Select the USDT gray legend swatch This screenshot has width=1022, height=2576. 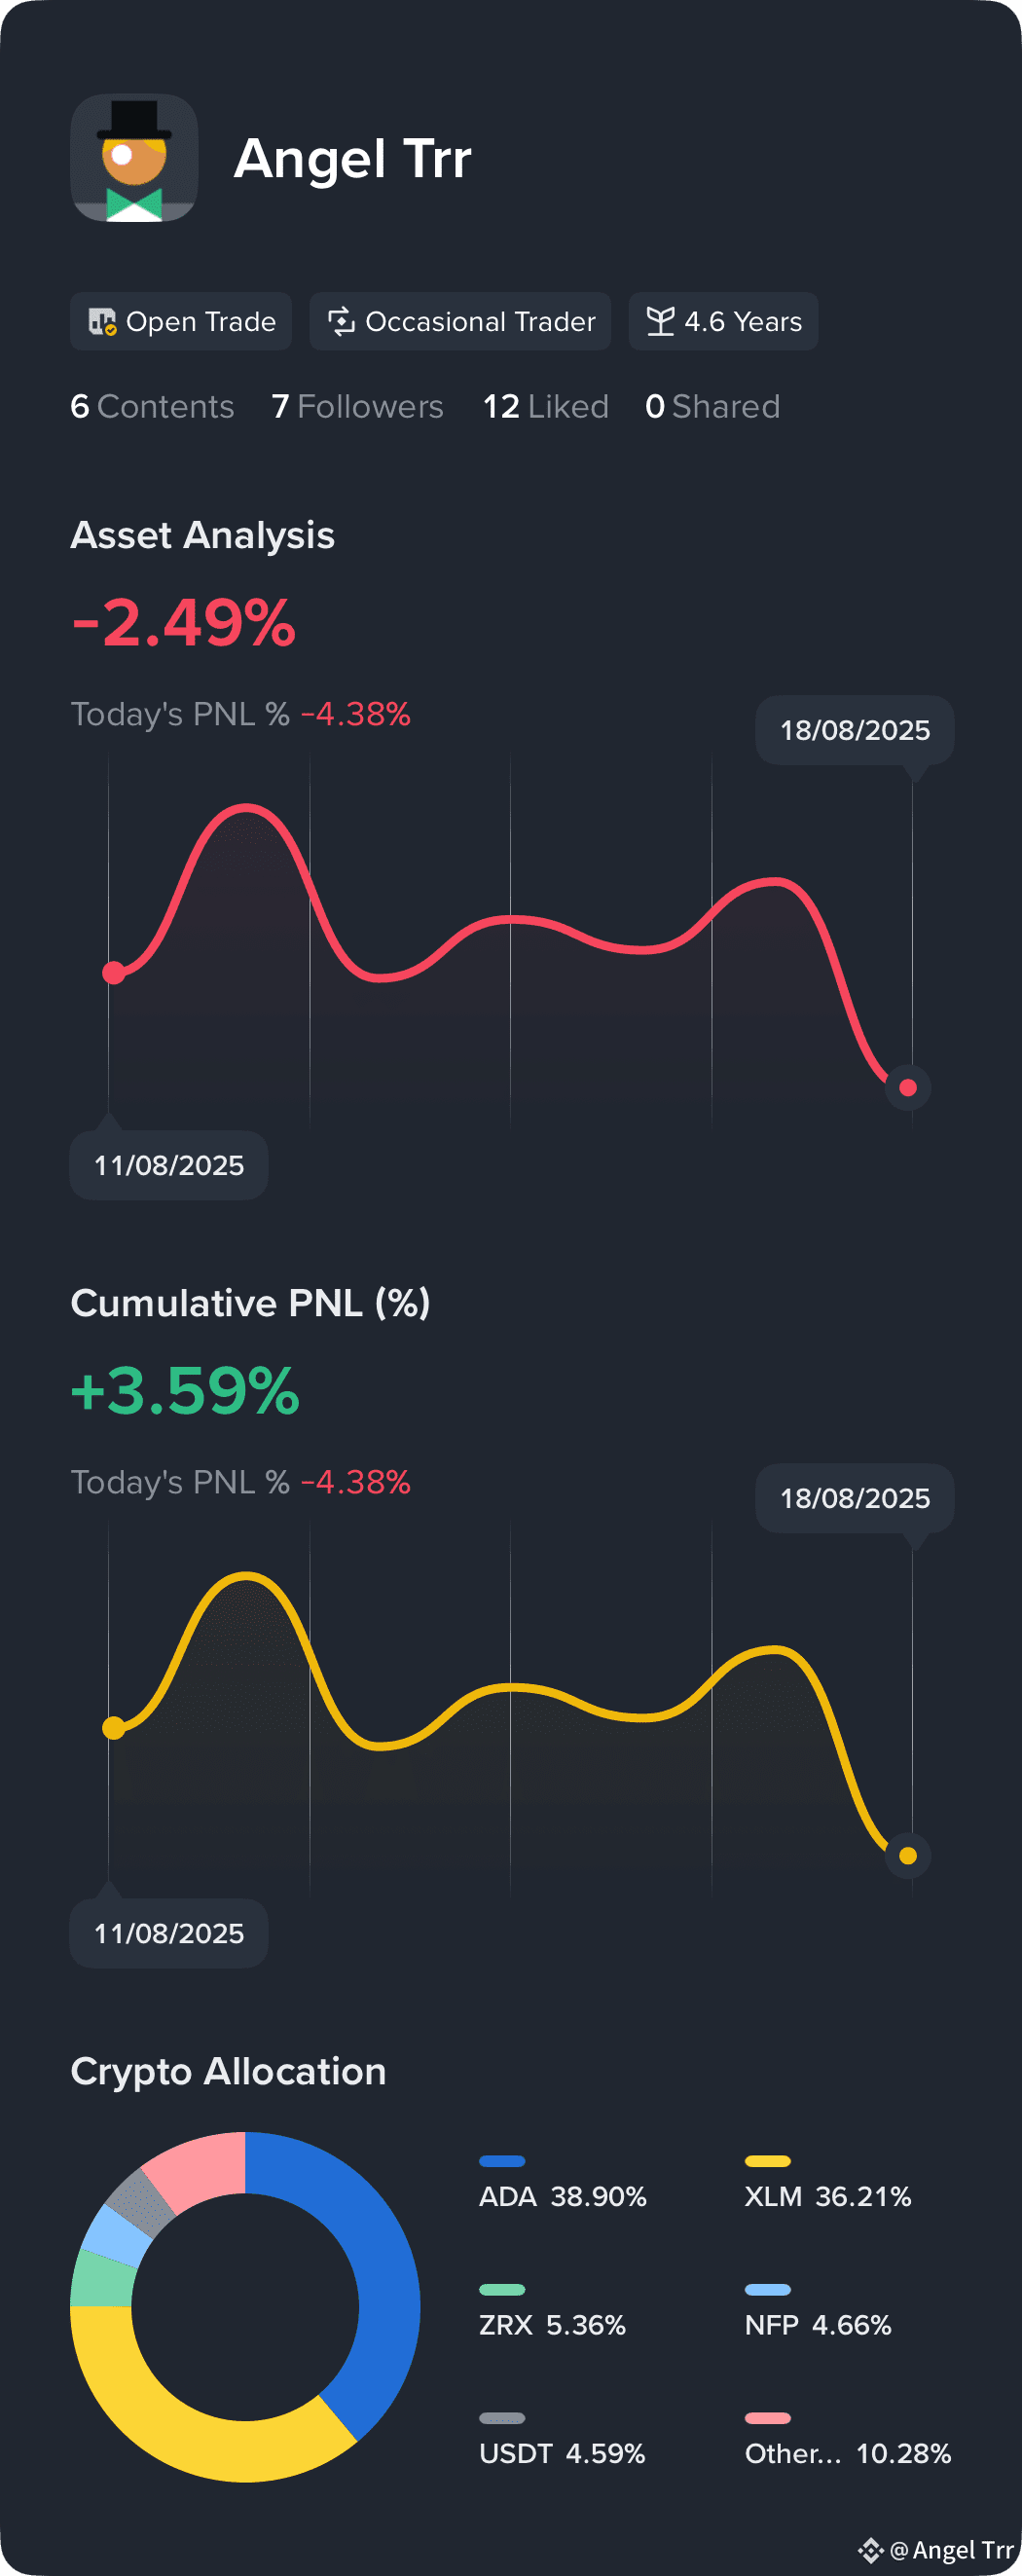tap(502, 2418)
